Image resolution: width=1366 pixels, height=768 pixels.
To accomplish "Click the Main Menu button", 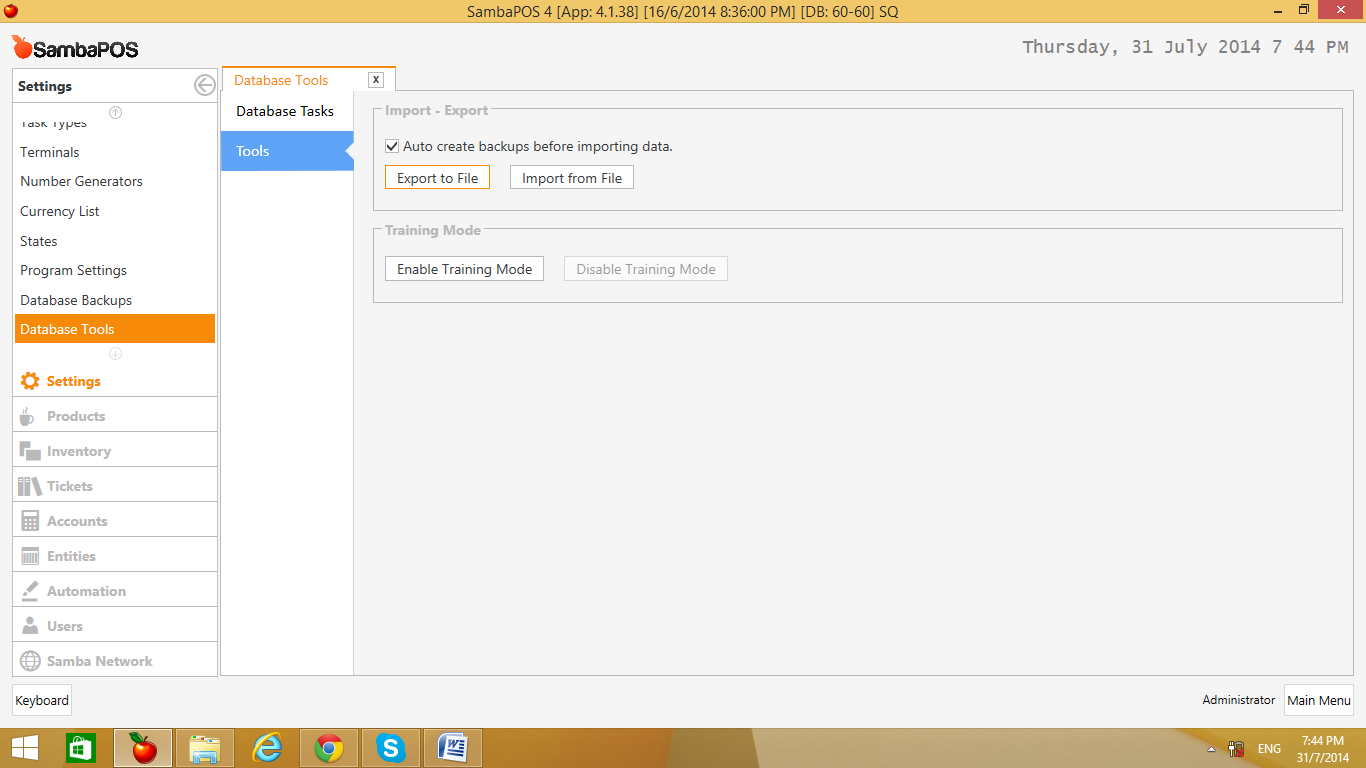I will point(1318,700).
